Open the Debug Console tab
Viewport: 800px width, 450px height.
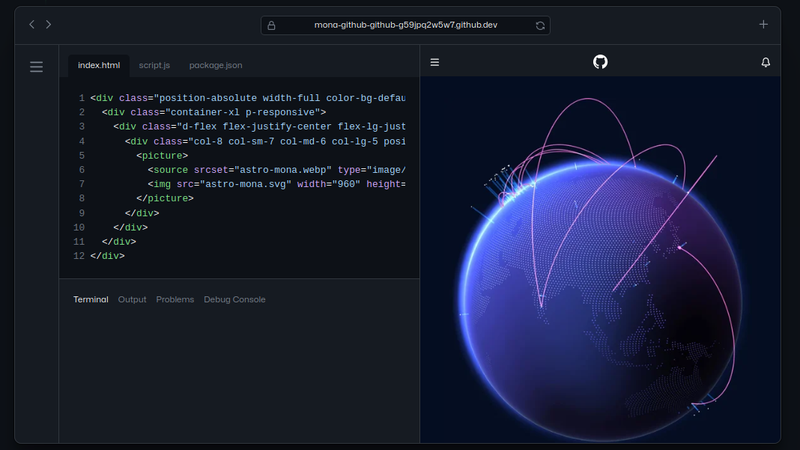(x=235, y=299)
